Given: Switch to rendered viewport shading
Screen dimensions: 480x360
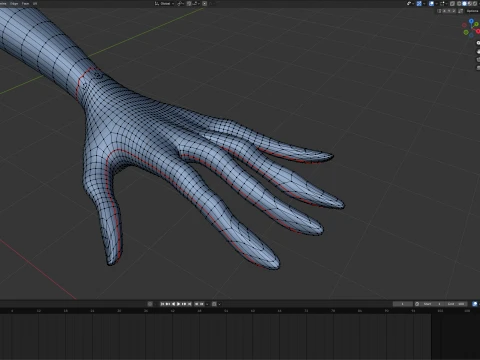Looking at the screenshot, I should coord(475,3).
